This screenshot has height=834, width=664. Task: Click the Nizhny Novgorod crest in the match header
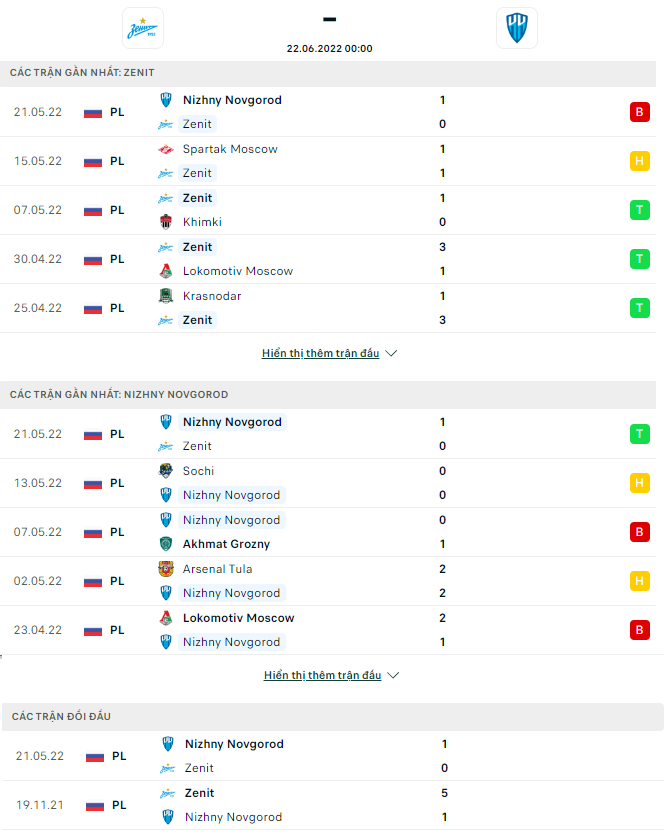[516, 28]
